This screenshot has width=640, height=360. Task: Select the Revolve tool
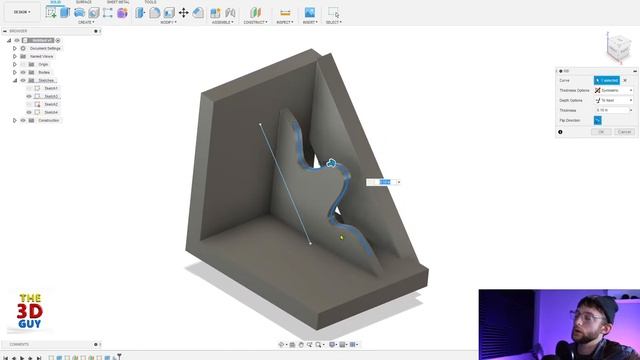[79, 13]
